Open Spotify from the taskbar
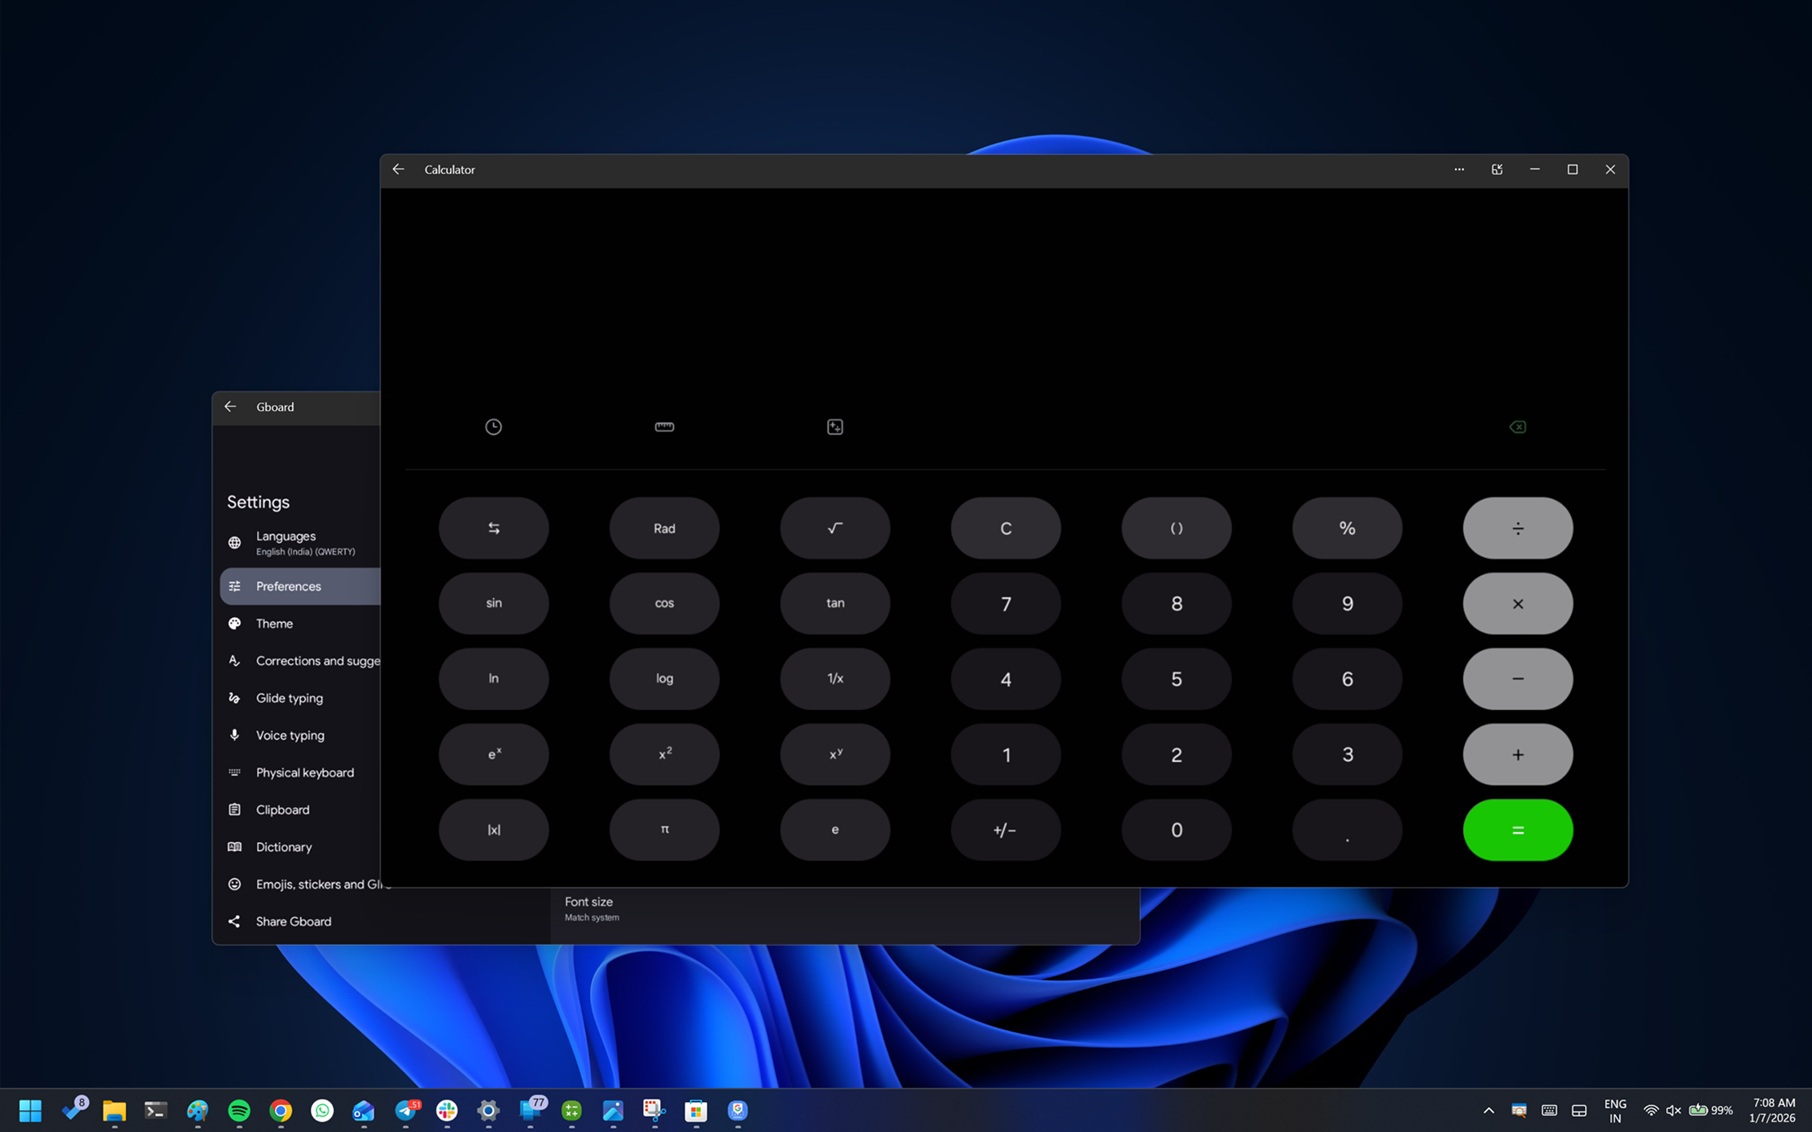The width and height of the screenshot is (1812, 1132). point(238,1110)
